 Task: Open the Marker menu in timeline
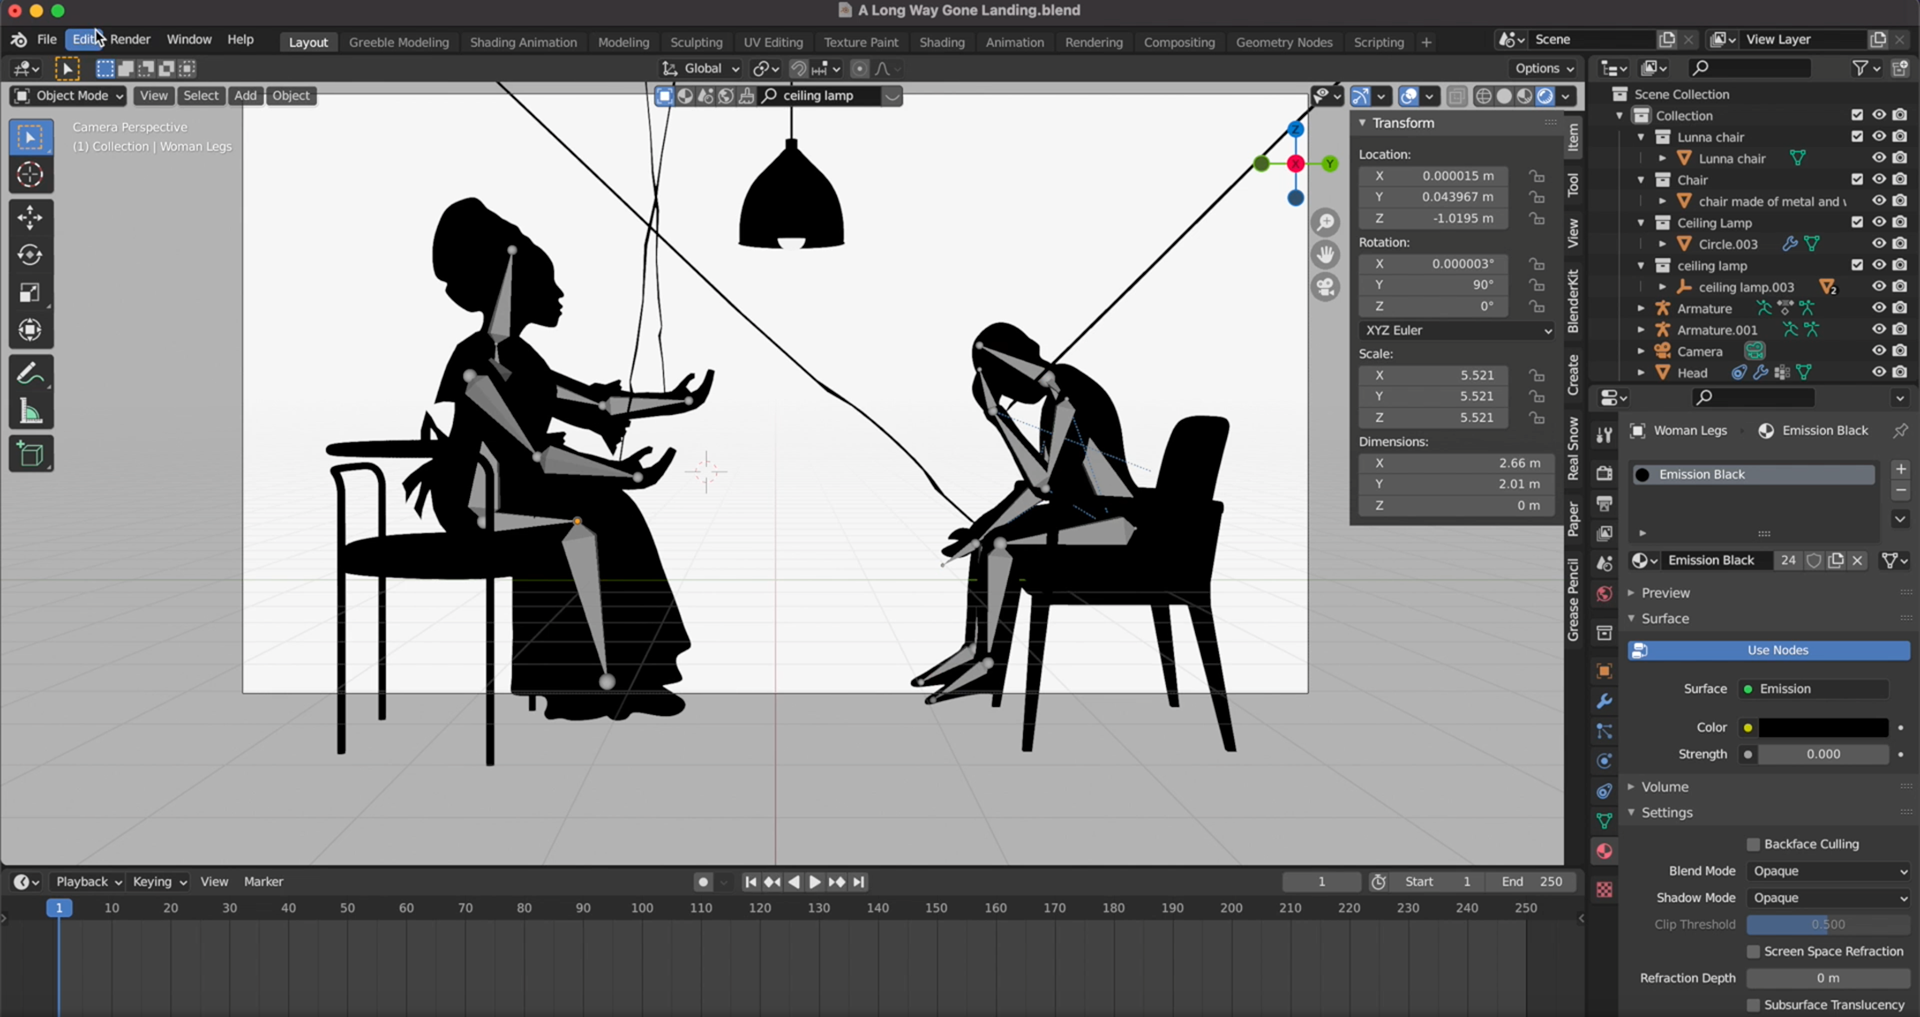[264, 882]
